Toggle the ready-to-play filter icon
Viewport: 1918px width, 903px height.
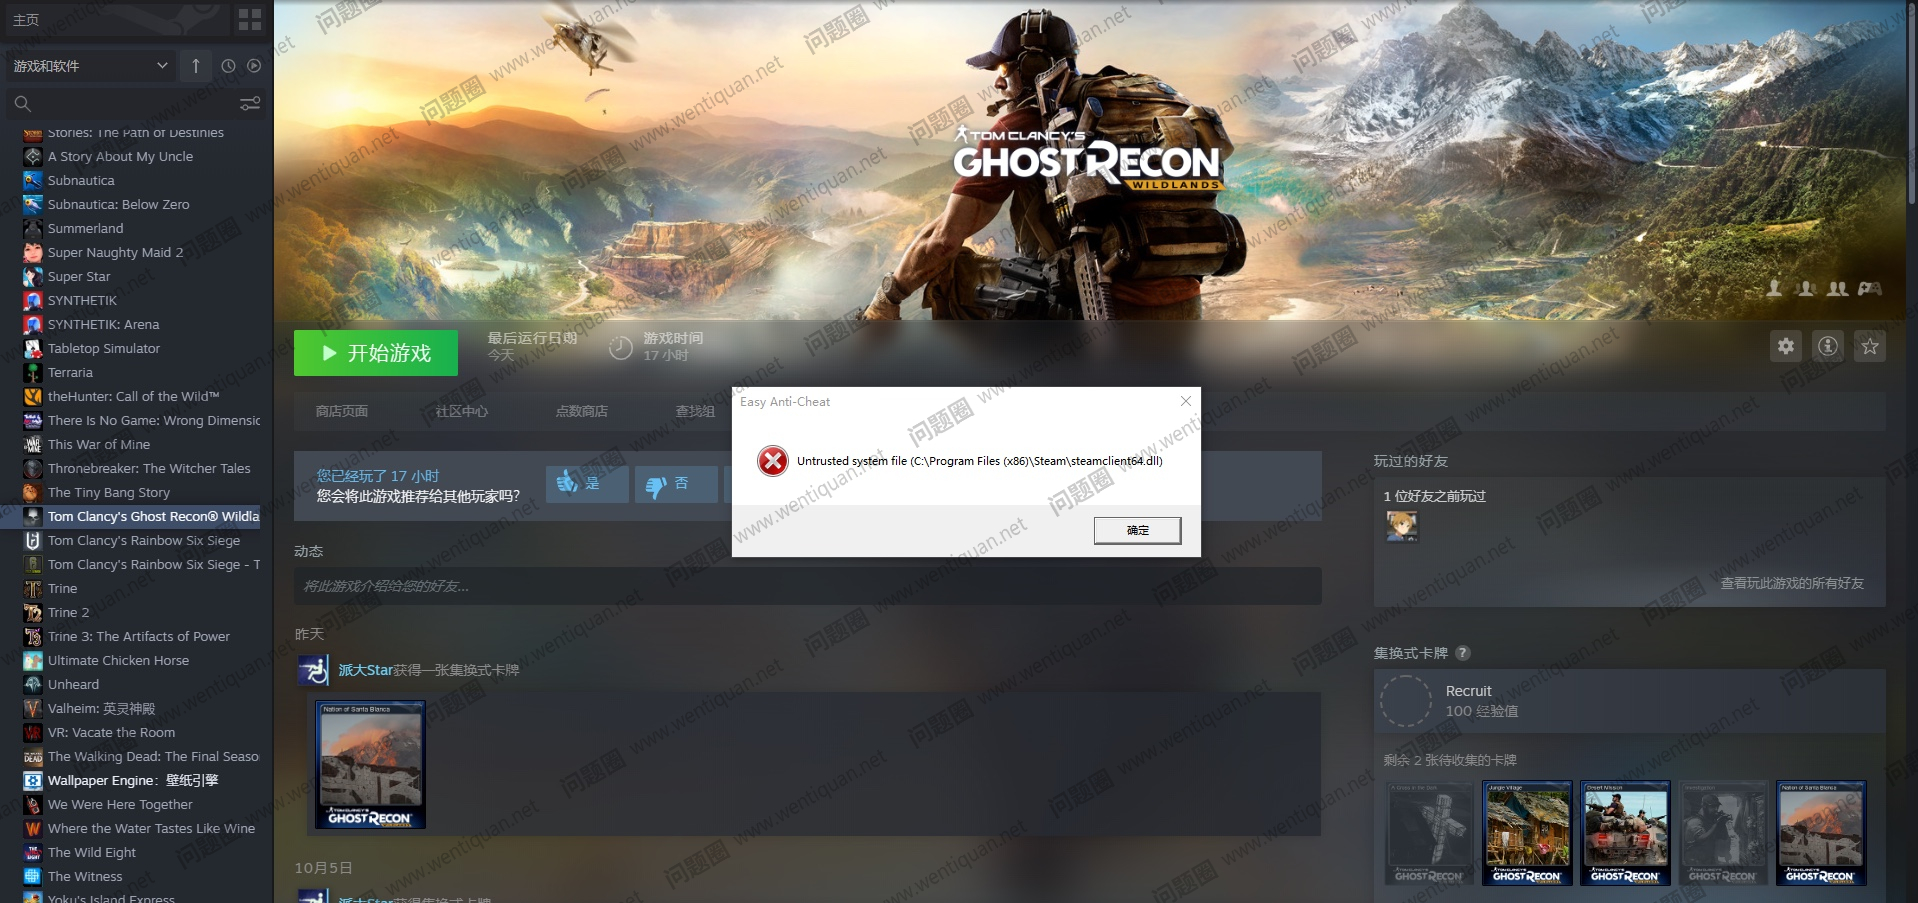pos(254,66)
